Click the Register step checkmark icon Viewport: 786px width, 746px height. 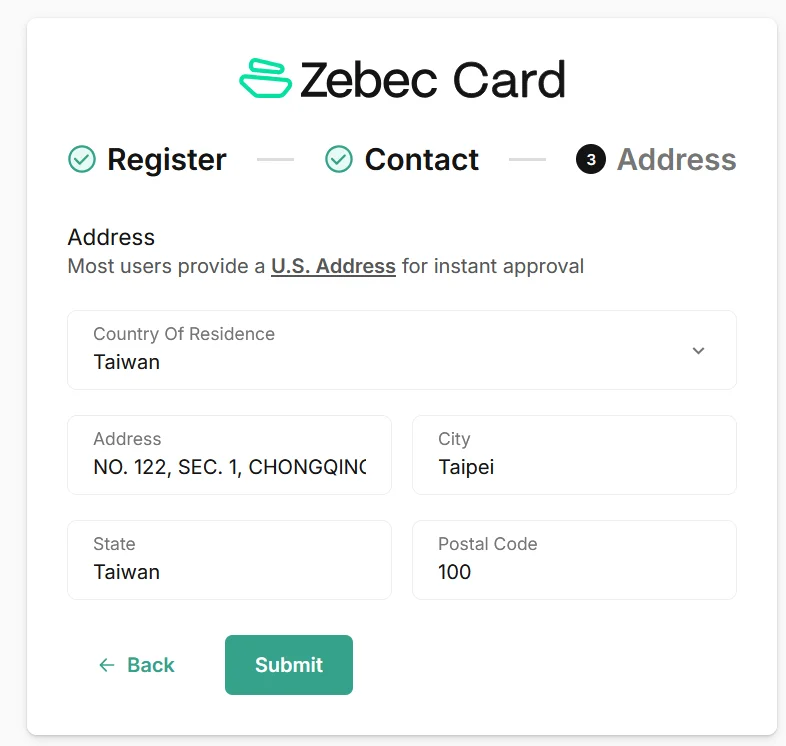click(x=82, y=159)
